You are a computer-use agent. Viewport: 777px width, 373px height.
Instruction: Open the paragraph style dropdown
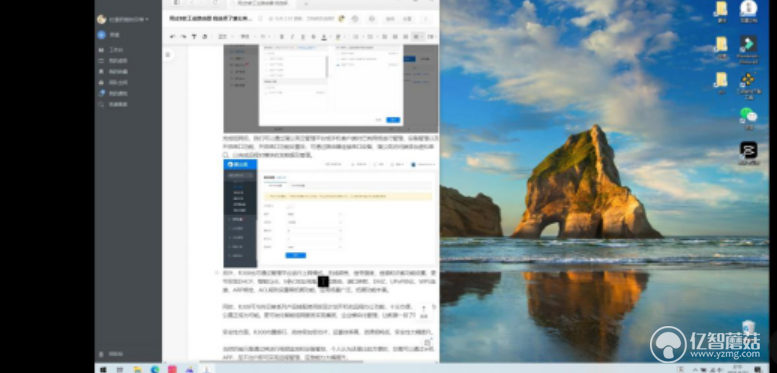pyautogui.click(x=224, y=37)
